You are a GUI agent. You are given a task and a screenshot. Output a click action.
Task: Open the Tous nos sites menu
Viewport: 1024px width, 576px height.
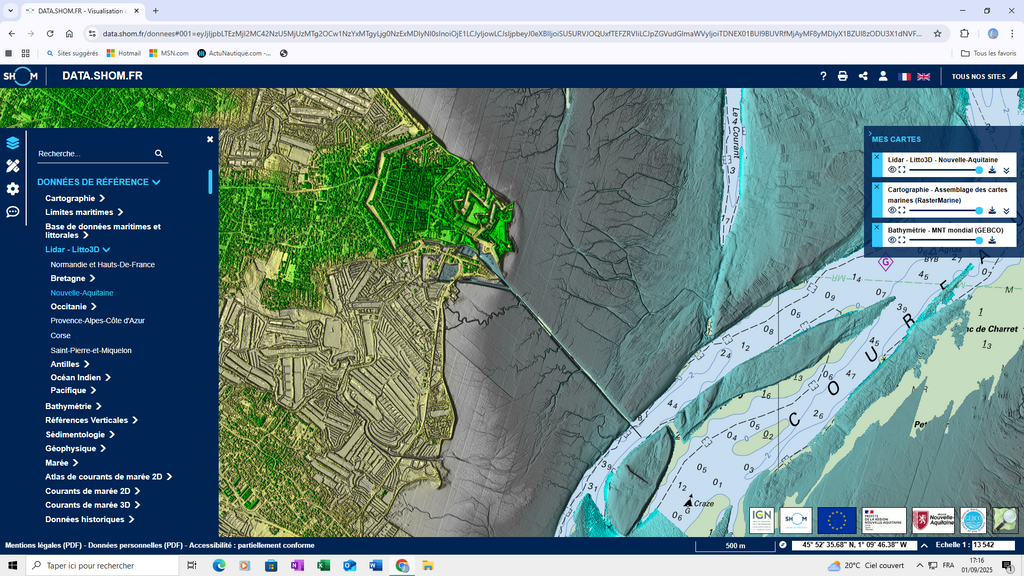(x=984, y=76)
